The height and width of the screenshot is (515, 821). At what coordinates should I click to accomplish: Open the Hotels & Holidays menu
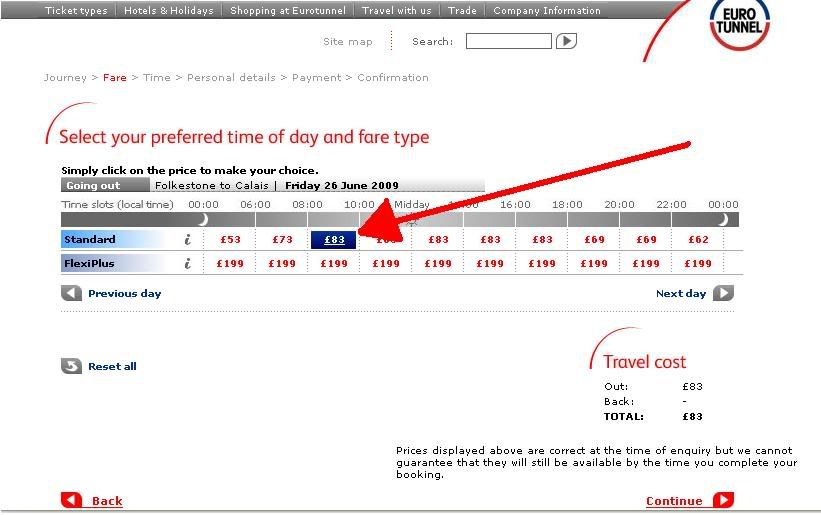coord(169,10)
